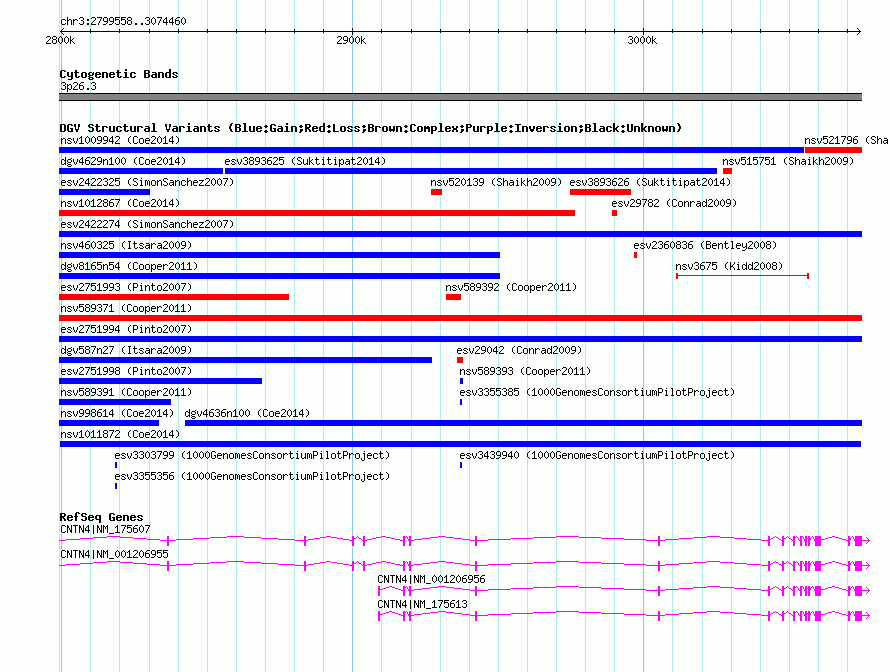
Task: Click the esv3893626 (Suktitipat2014) red bar
Action: pos(600,192)
